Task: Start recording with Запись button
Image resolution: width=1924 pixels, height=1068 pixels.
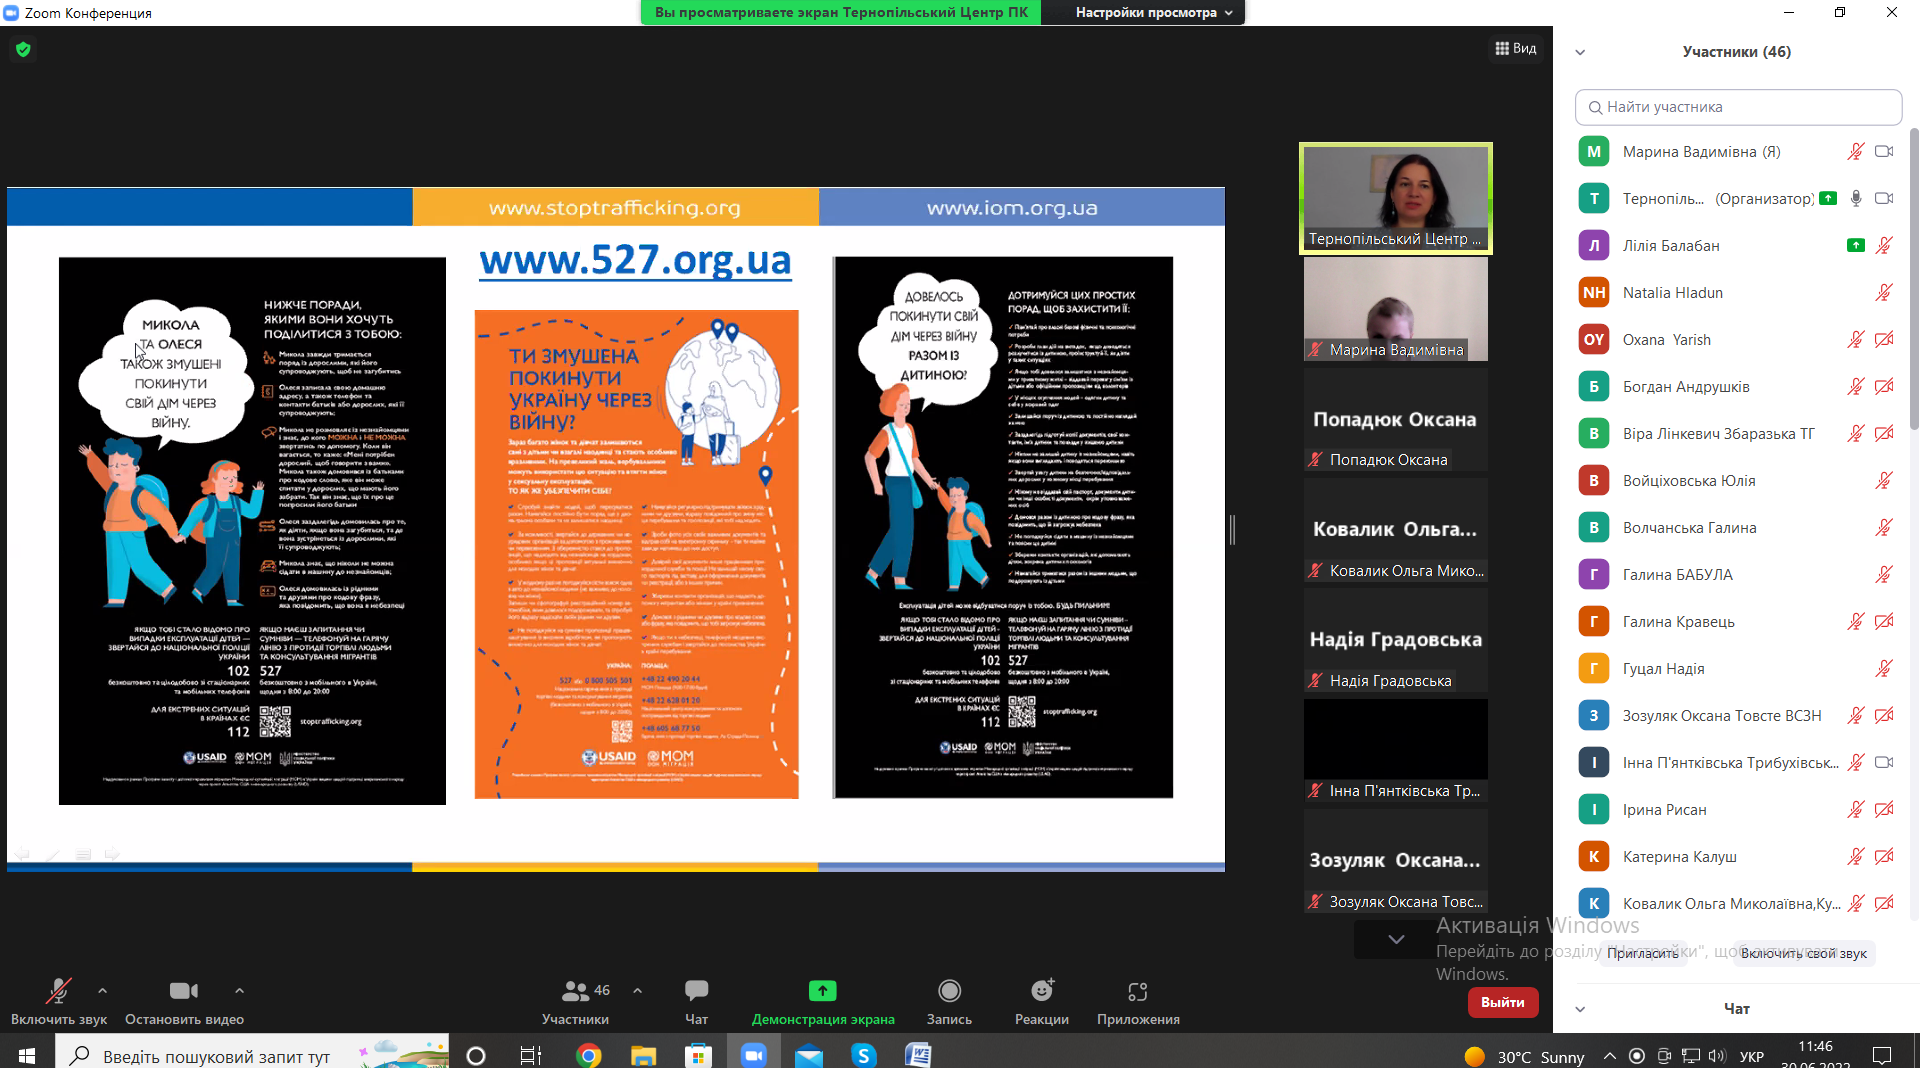Action: point(949,1001)
